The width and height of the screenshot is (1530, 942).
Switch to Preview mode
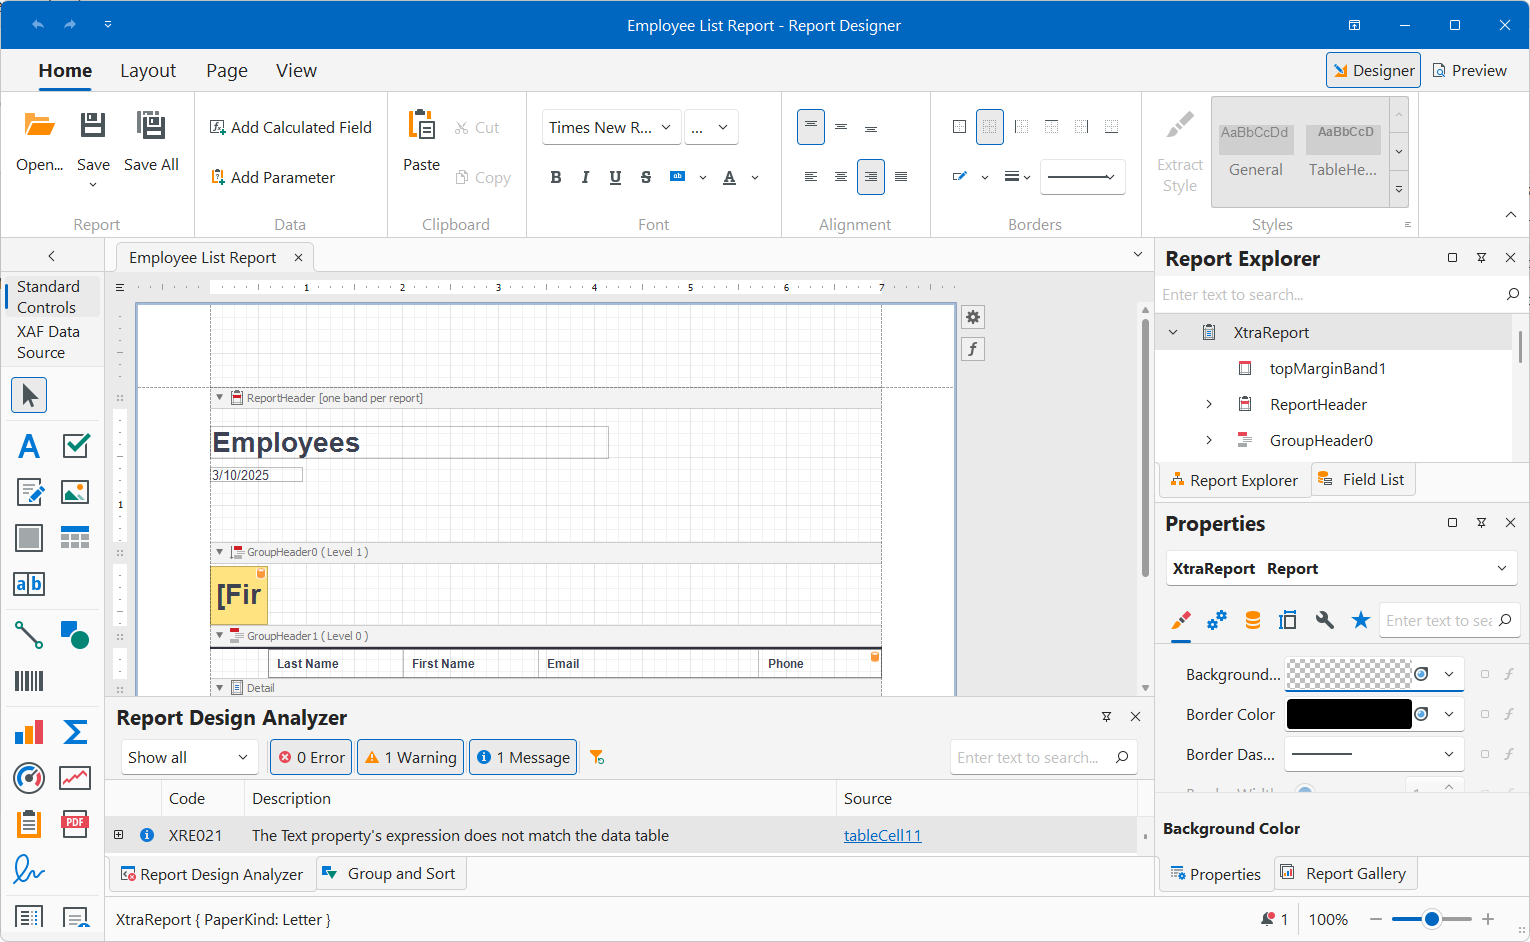(x=1469, y=71)
